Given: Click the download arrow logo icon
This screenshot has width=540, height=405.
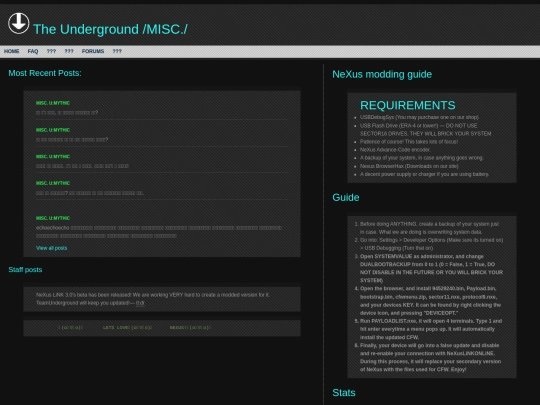Looking at the screenshot, I should (x=18, y=23).
